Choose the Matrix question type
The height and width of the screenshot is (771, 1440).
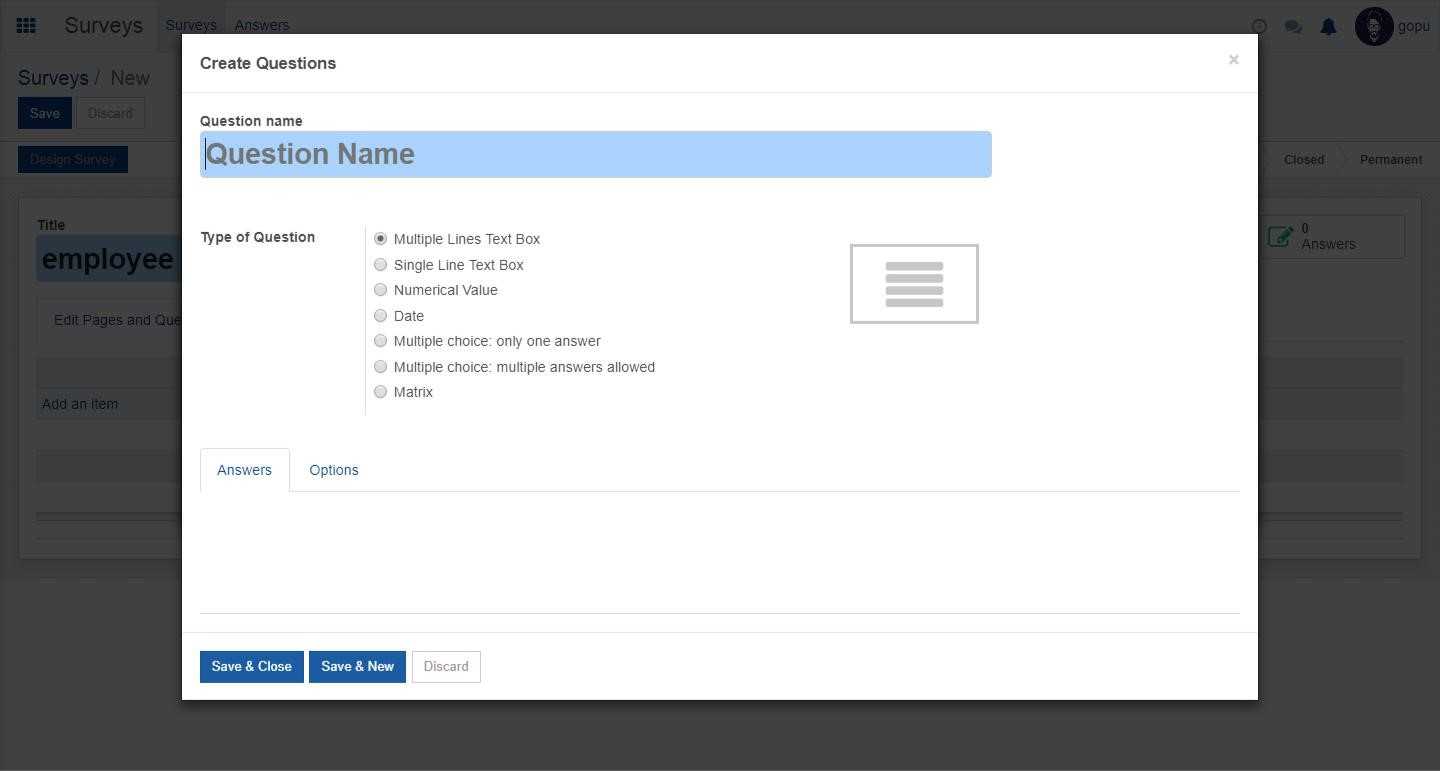380,392
